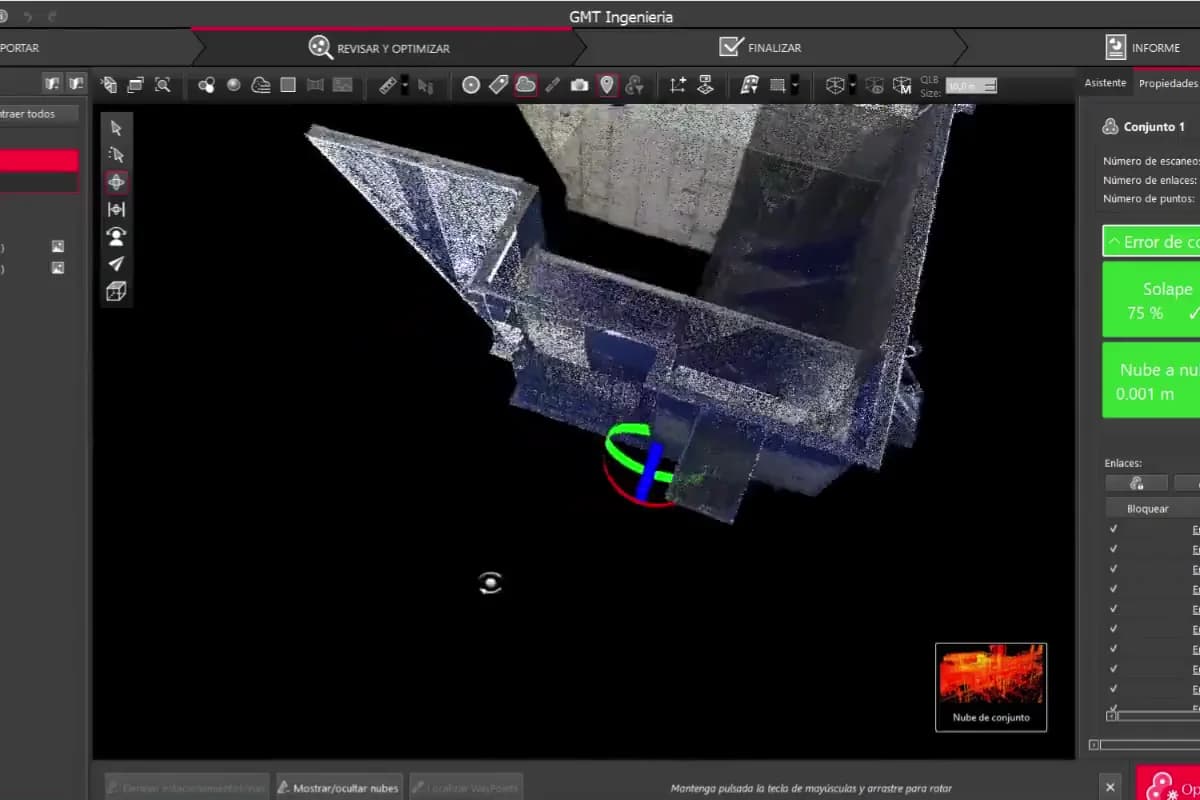Collapse the 'Error de co…' green section header
Viewport: 1200px width, 800px height.
1151,241
